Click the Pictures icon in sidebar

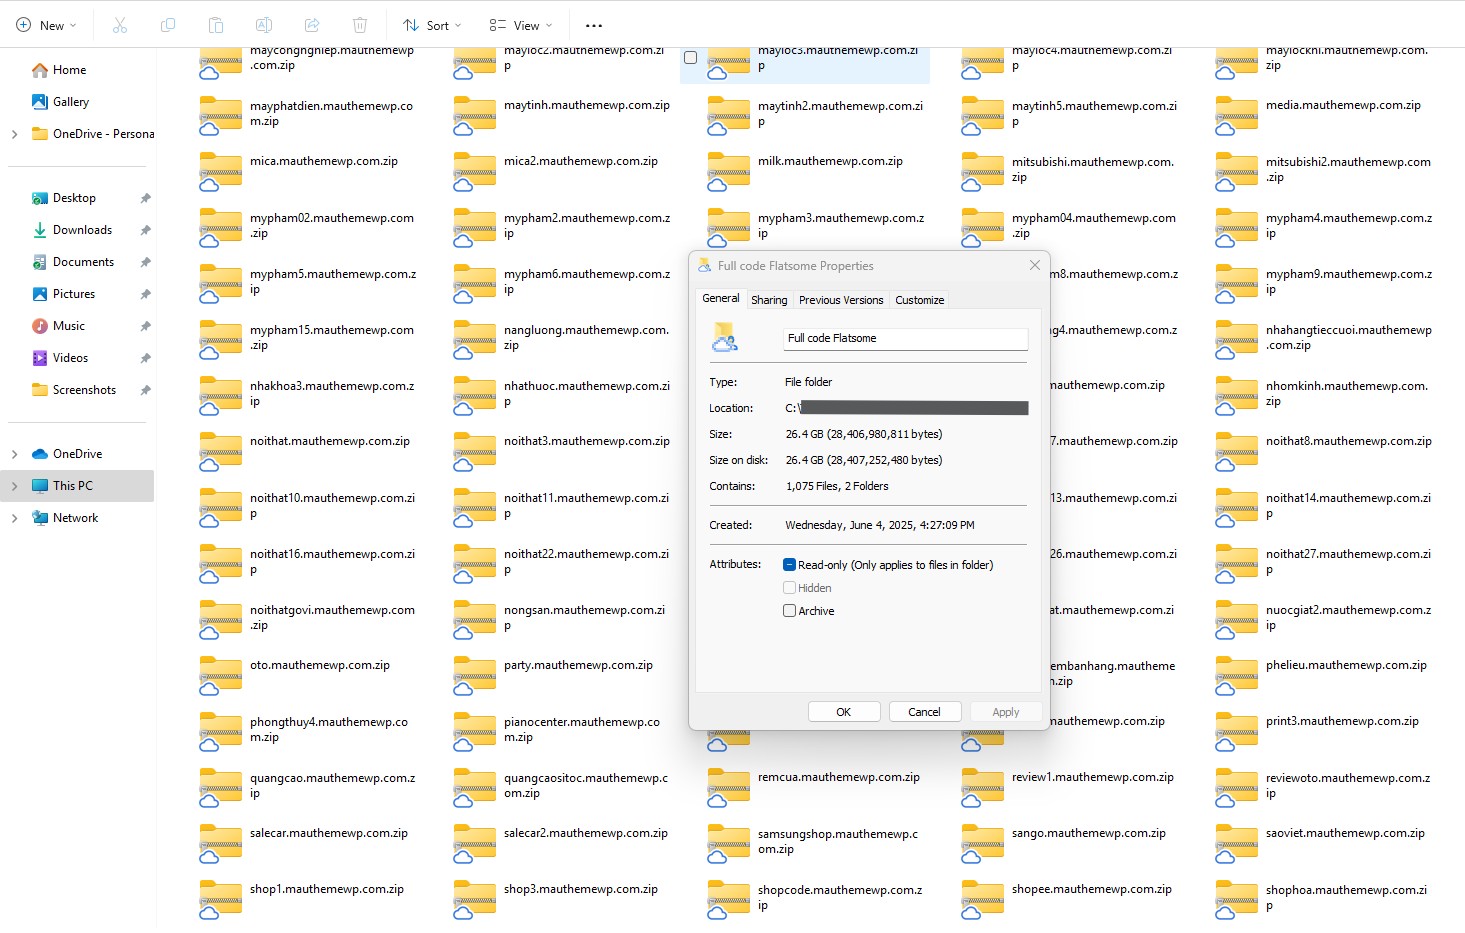click(40, 294)
